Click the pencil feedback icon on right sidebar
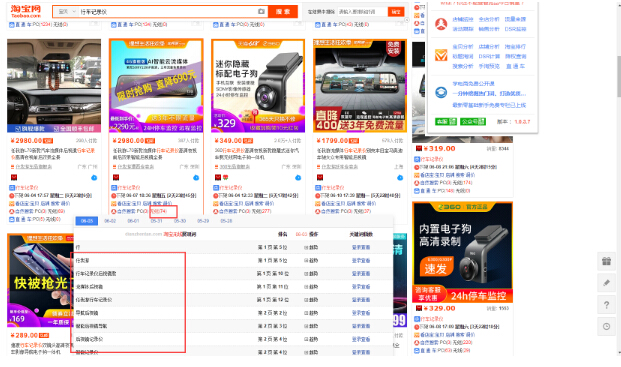The width and height of the screenshot is (621, 367). pos(606,283)
